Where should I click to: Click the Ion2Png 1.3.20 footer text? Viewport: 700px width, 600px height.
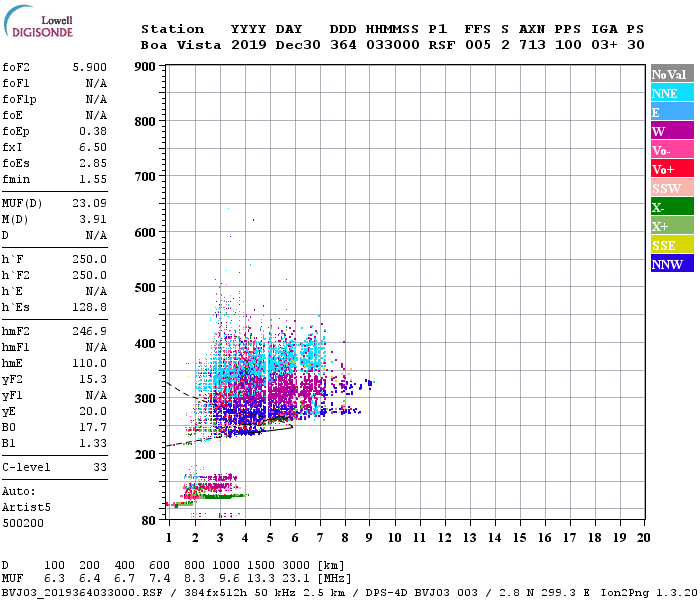click(649, 593)
